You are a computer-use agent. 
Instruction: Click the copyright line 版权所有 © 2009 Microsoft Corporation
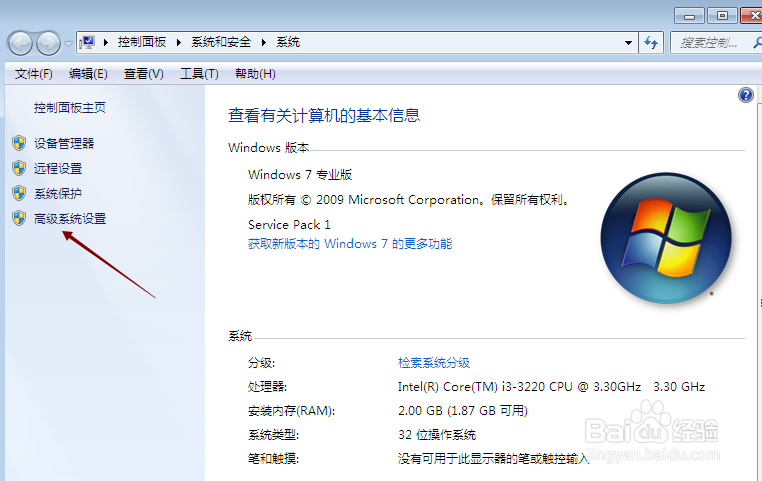click(408, 200)
